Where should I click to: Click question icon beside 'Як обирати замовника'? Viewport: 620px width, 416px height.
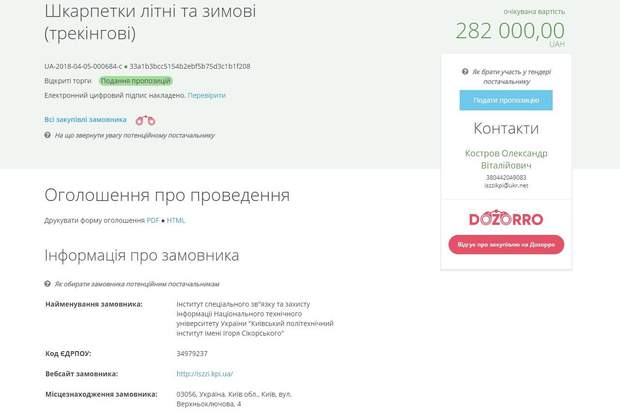tap(48, 283)
